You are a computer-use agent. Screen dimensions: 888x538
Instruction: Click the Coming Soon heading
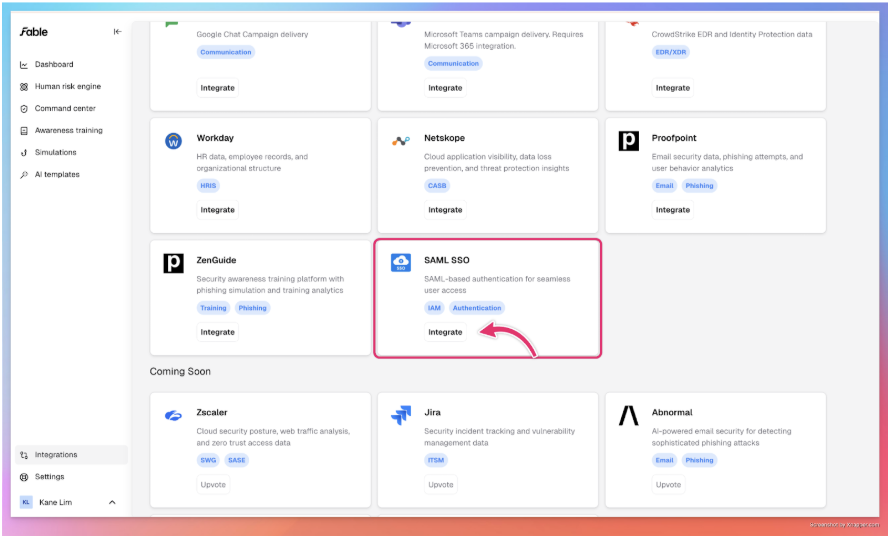pos(180,372)
